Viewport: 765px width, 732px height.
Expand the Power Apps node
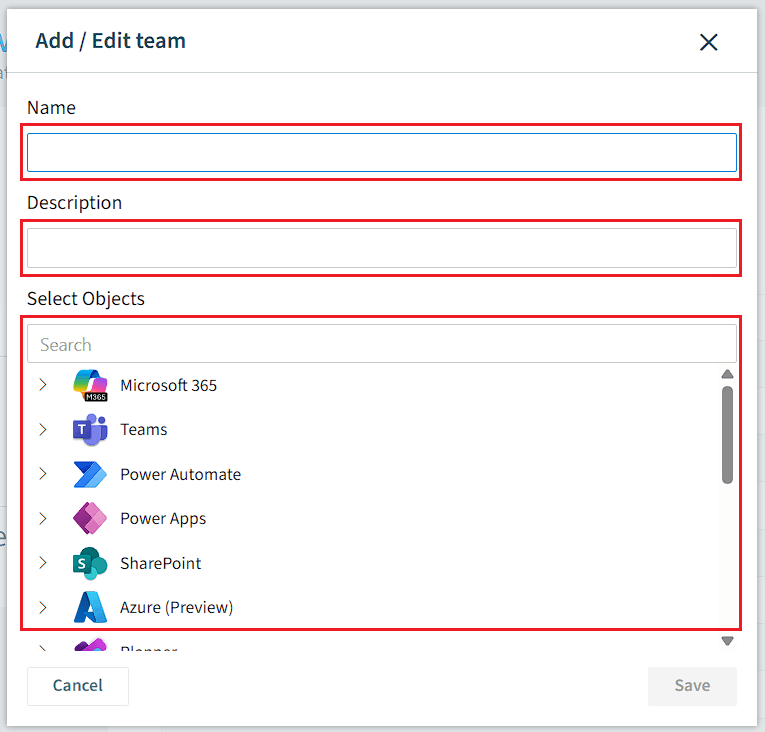point(43,518)
